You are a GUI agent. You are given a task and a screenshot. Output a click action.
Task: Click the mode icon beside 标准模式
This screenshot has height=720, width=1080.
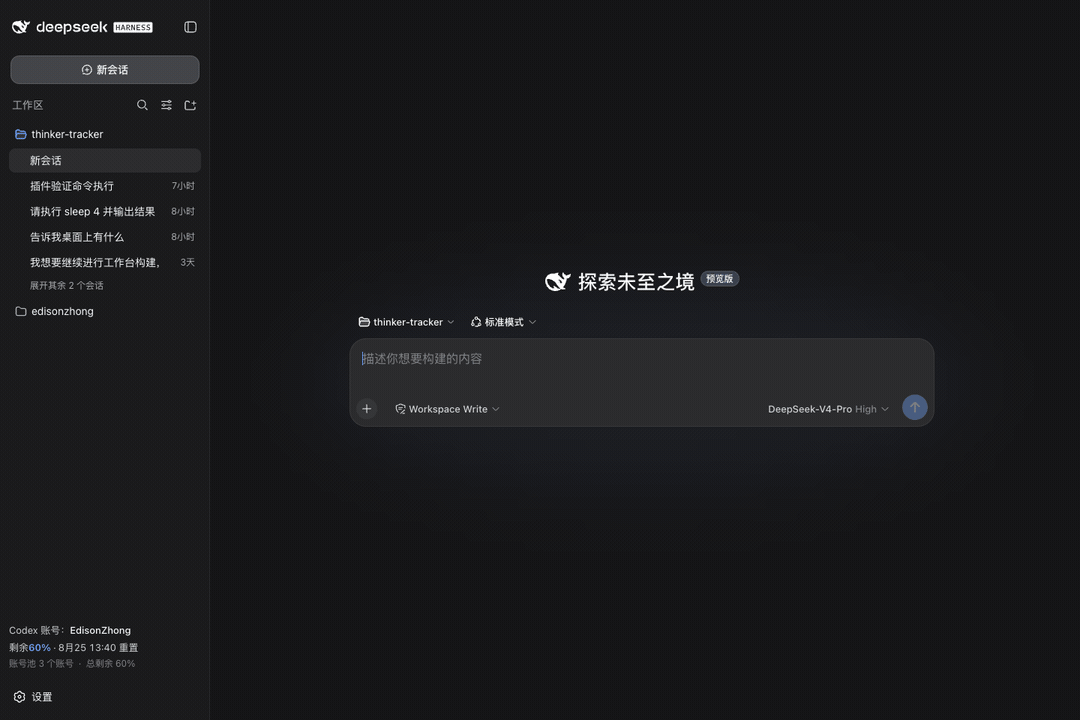[x=476, y=322]
